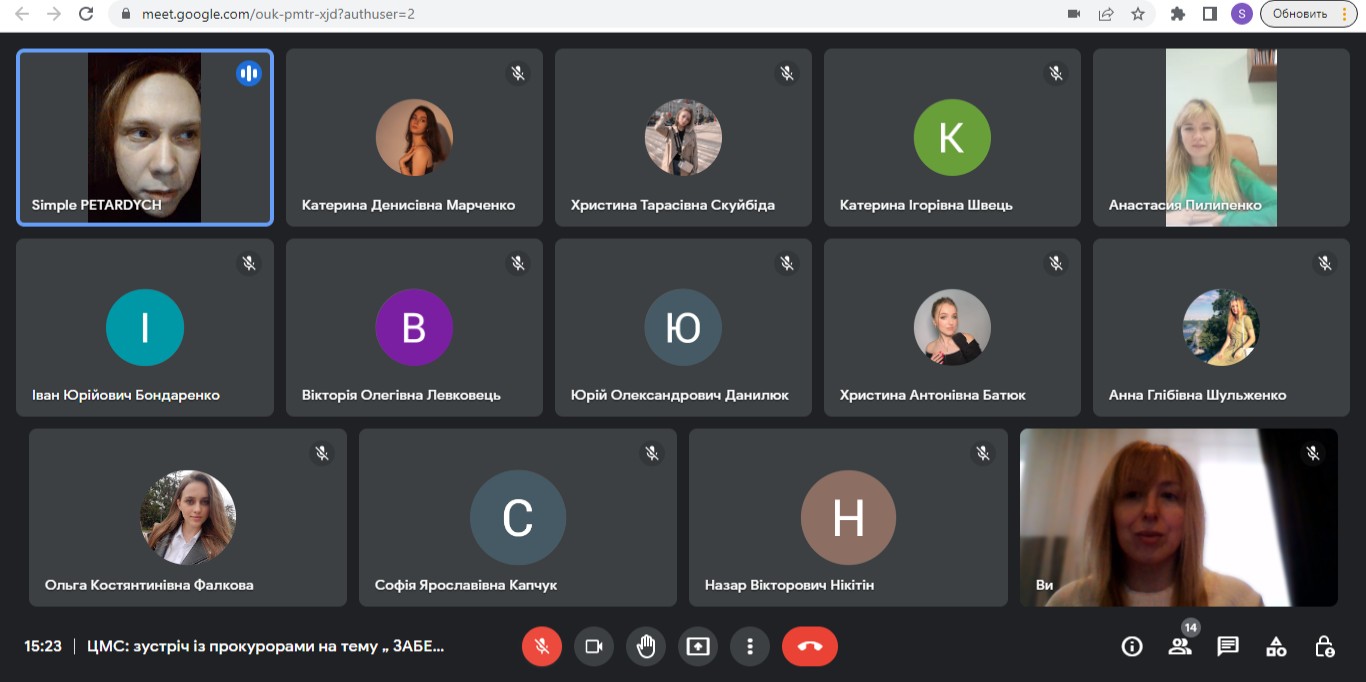Bookmark this page with the star icon
The width and height of the screenshot is (1366, 682).
point(1138,14)
